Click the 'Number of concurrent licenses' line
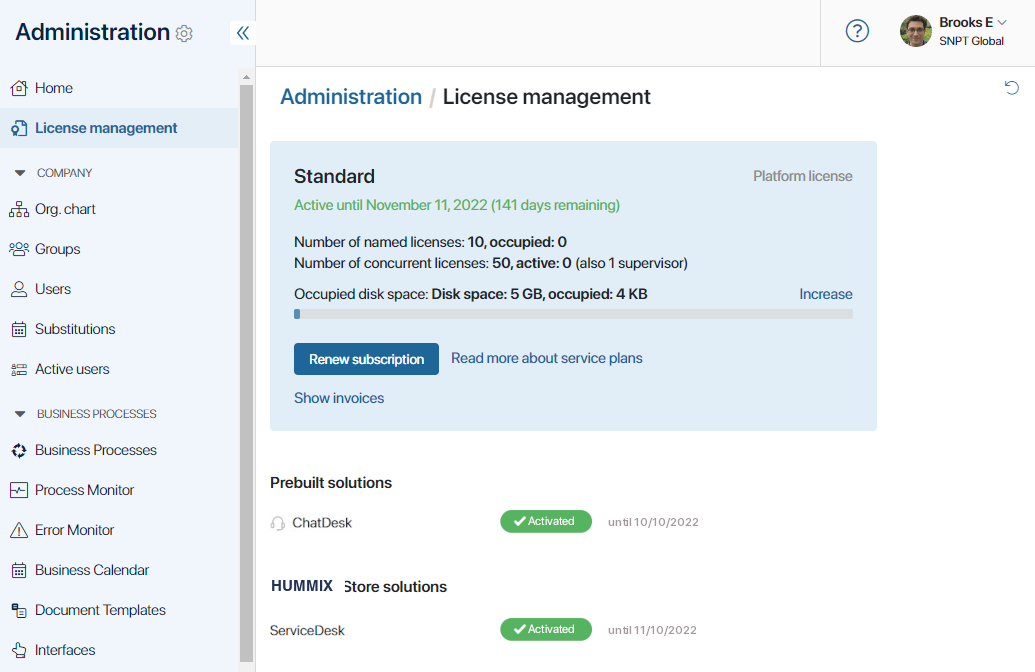Screen dimensions: 1035x672 coord(491,263)
